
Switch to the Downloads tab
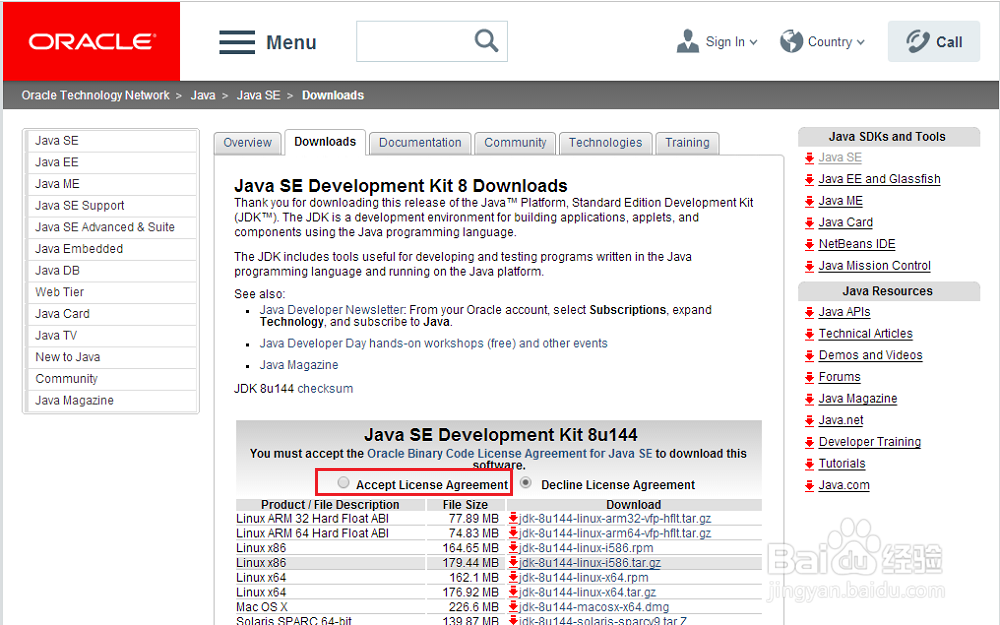point(325,142)
